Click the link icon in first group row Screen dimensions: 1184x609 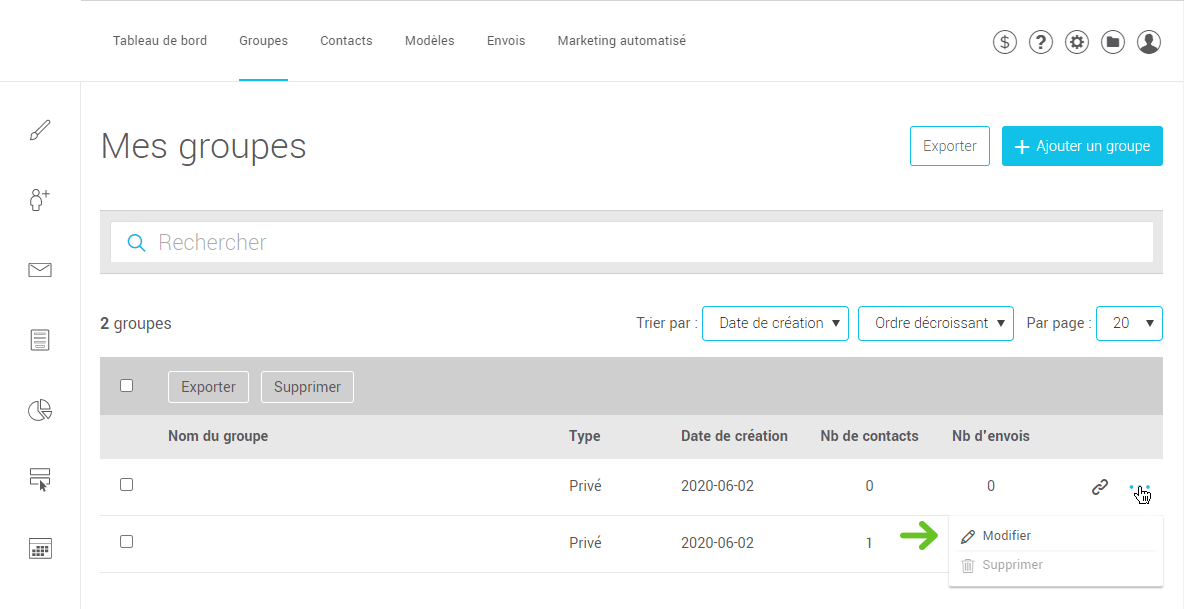[1099, 488]
